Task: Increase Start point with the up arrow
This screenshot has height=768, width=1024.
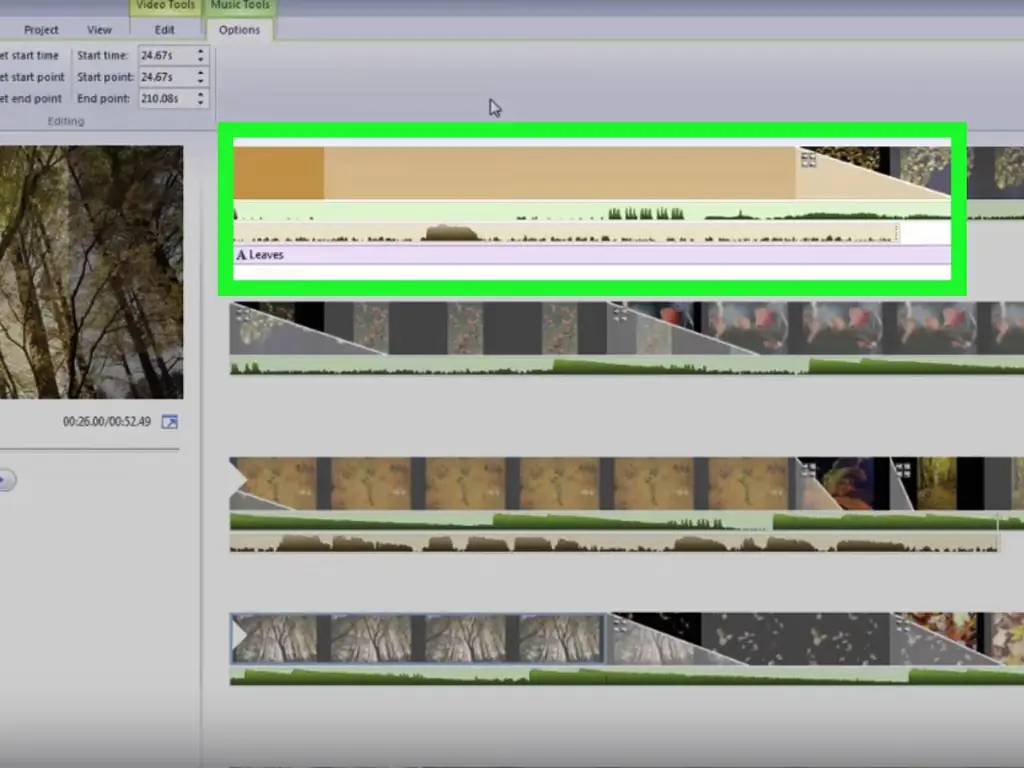Action: click(200, 72)
